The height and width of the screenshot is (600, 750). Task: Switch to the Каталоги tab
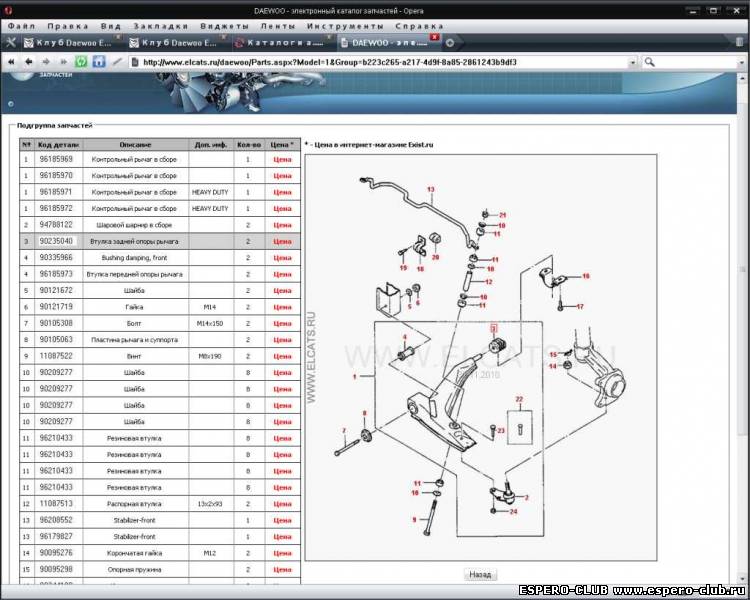pos(282,43)
